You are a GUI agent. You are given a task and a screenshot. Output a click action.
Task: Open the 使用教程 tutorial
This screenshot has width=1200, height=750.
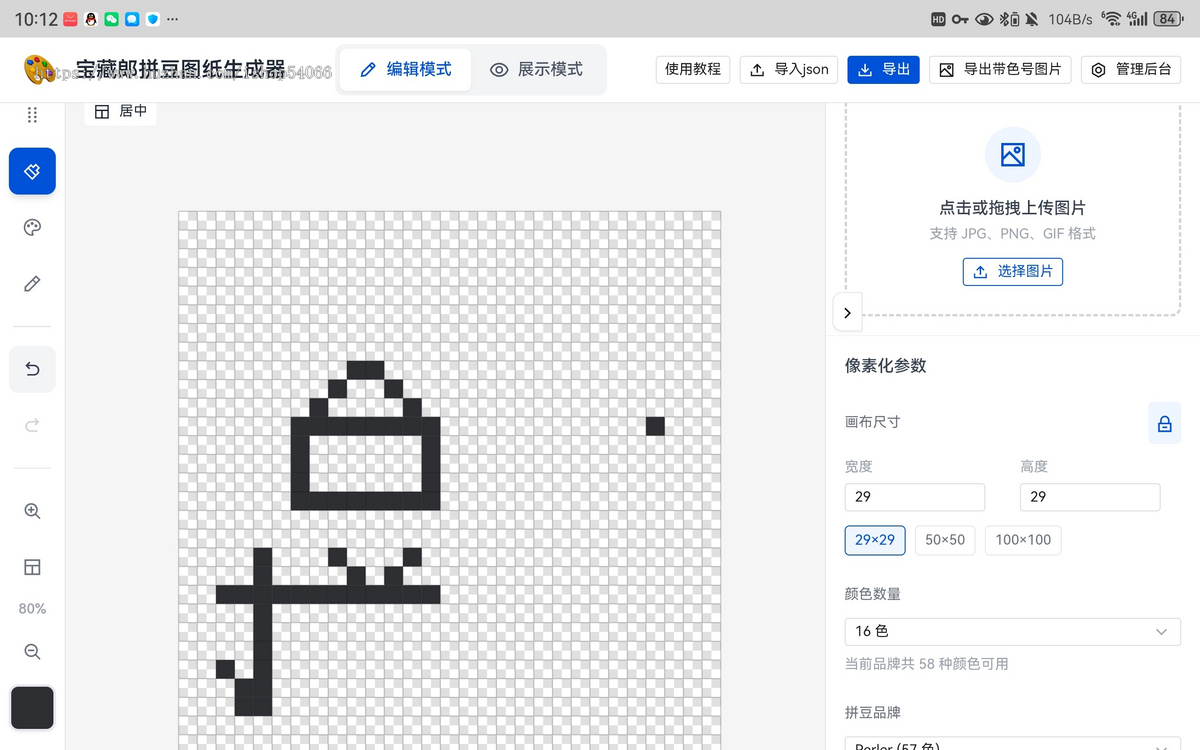pos(693,69)
